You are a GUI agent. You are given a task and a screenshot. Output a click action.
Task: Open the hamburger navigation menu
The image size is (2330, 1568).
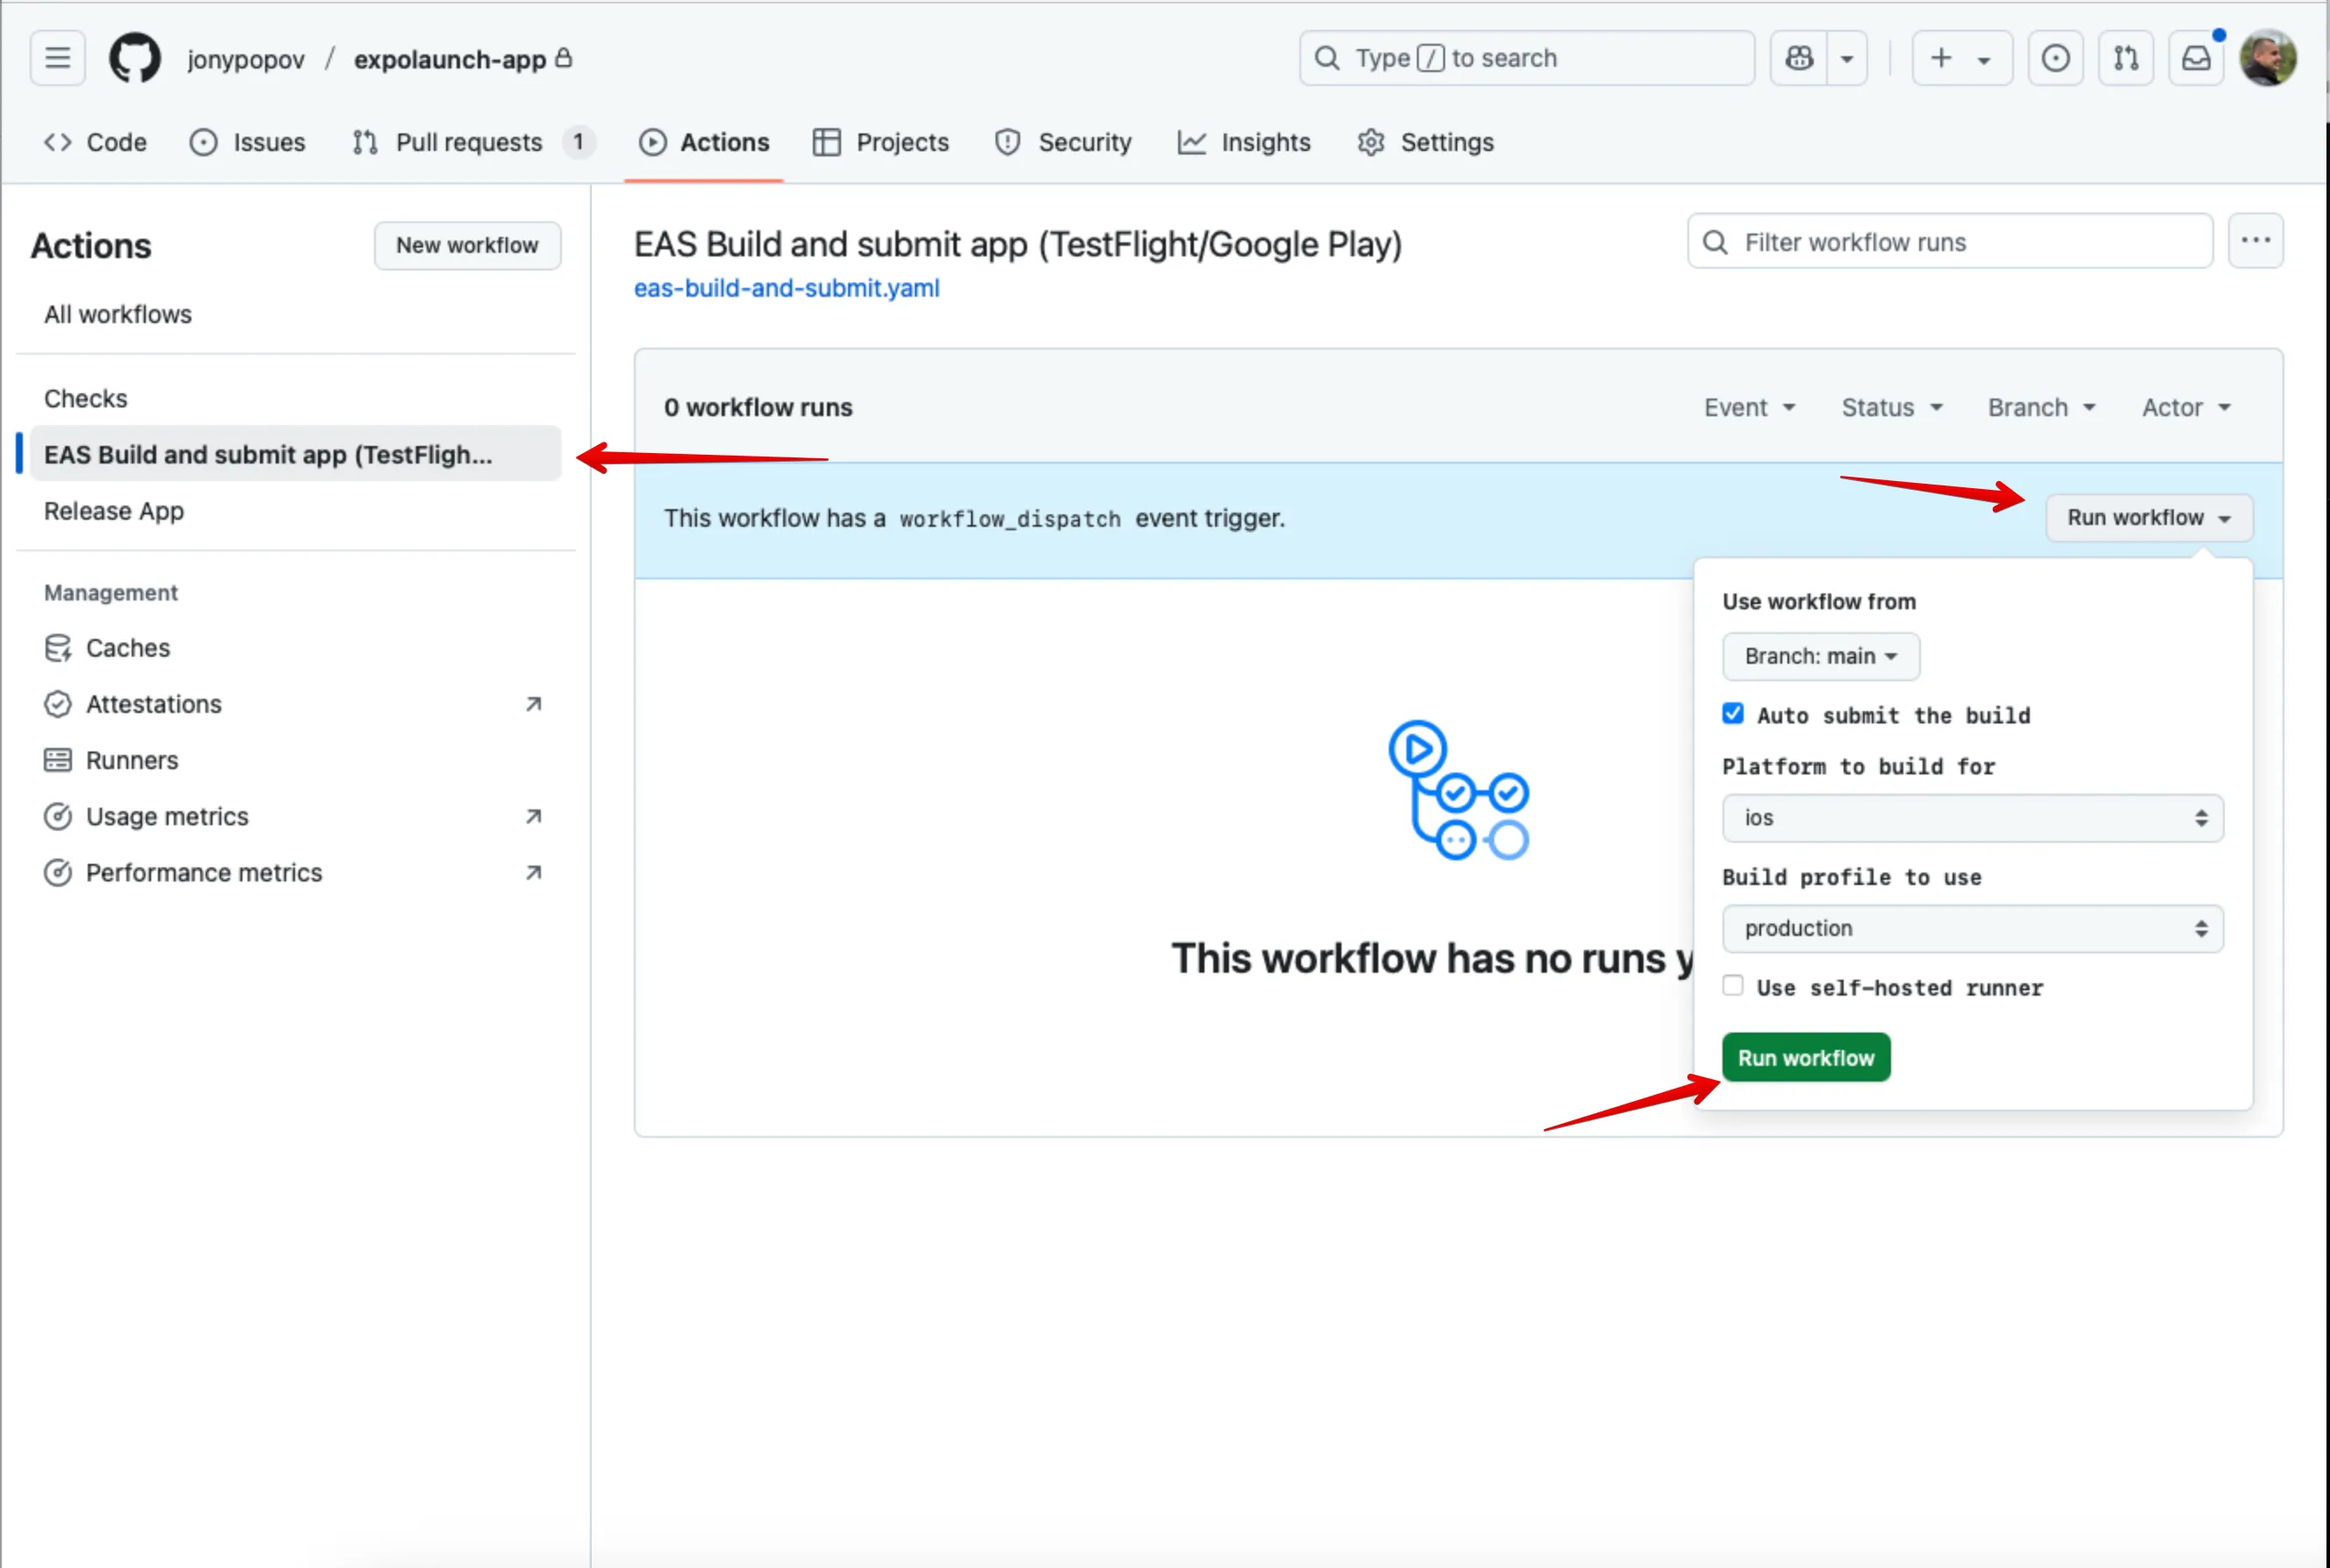(57, 58)
